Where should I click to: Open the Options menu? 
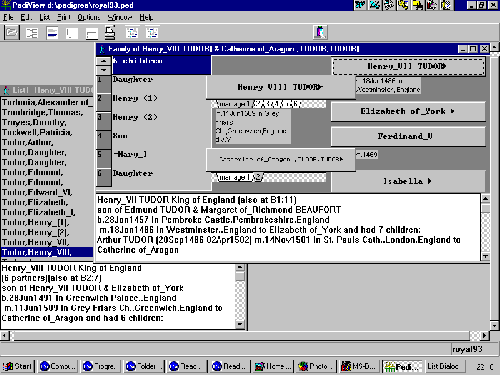point(88,17)
